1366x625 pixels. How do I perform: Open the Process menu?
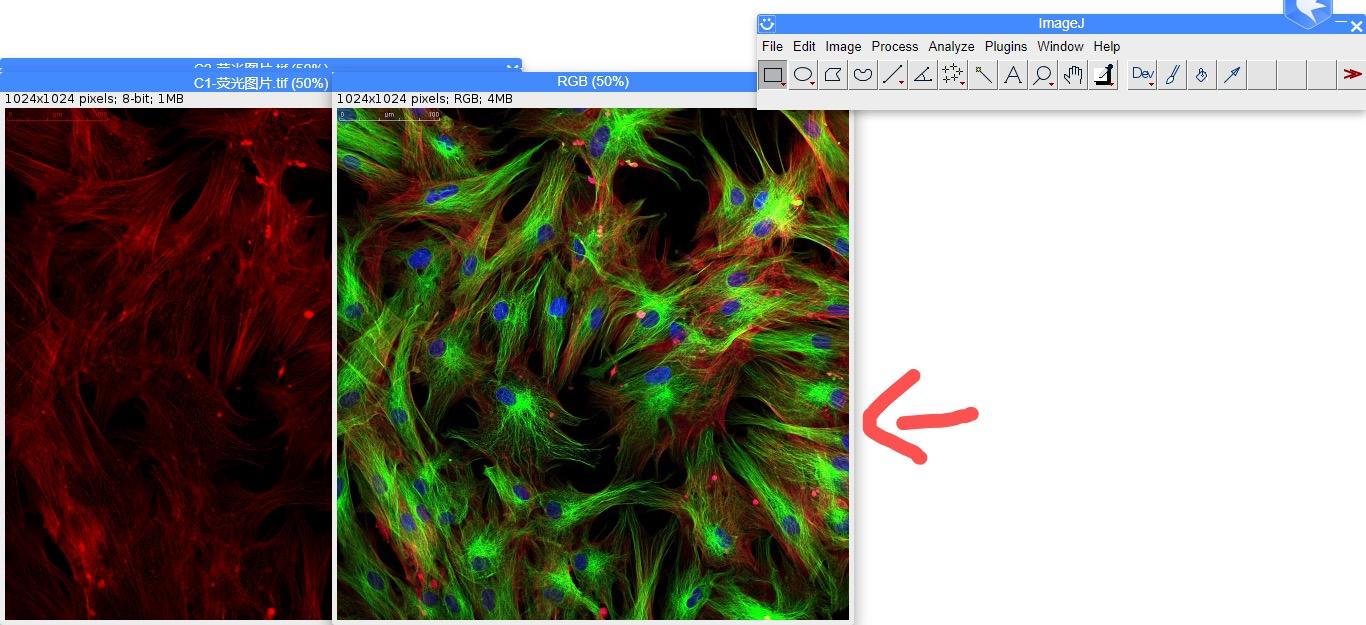tap(894, 46)
